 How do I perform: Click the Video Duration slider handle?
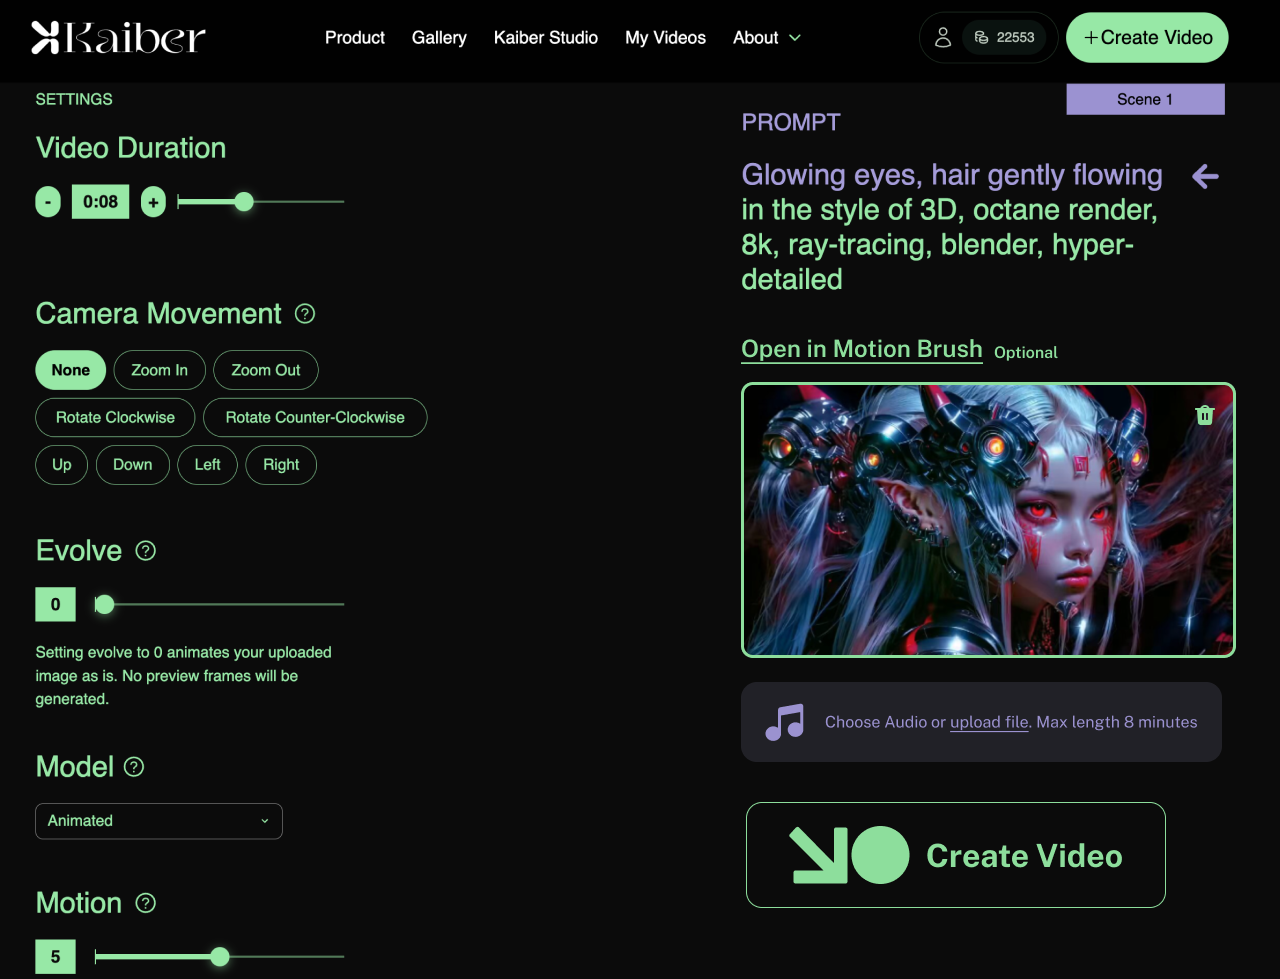pos(244,202)
